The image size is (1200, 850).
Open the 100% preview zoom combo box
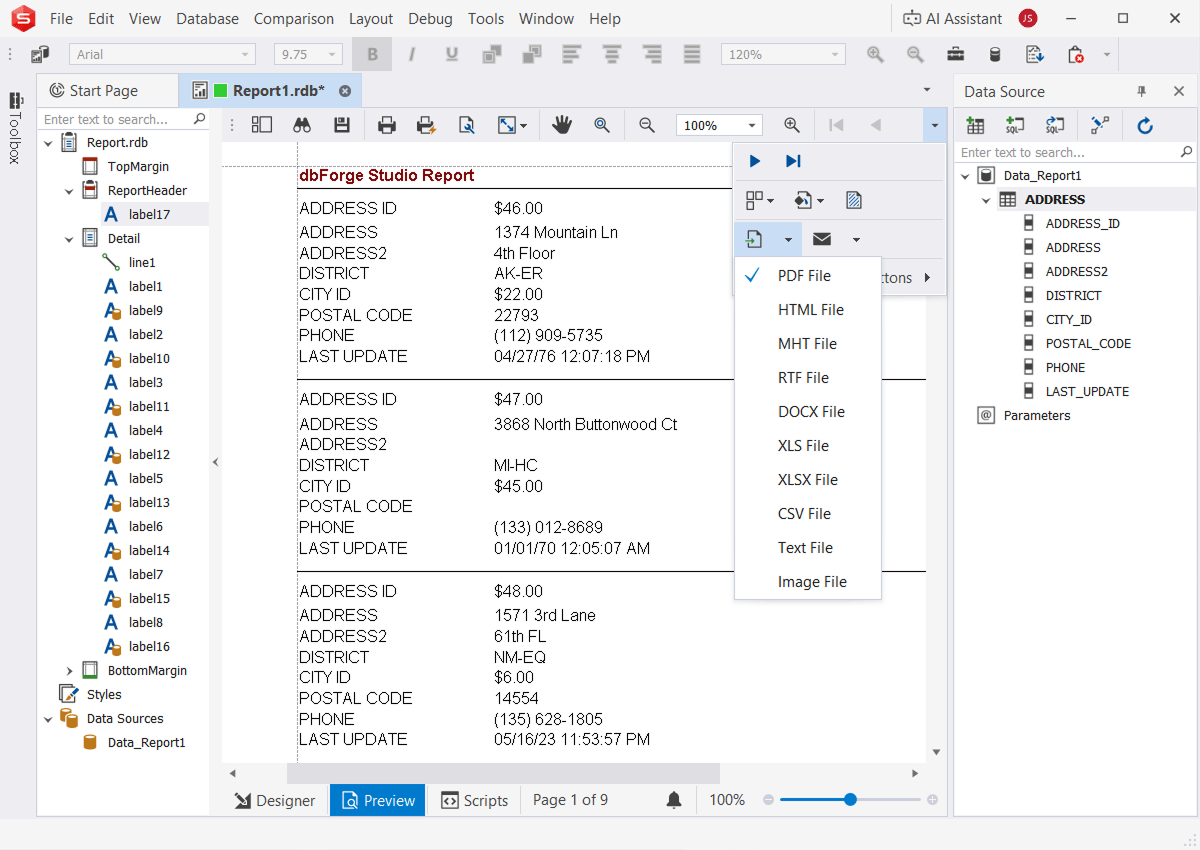pyautogui.click(x=719, y=125)
